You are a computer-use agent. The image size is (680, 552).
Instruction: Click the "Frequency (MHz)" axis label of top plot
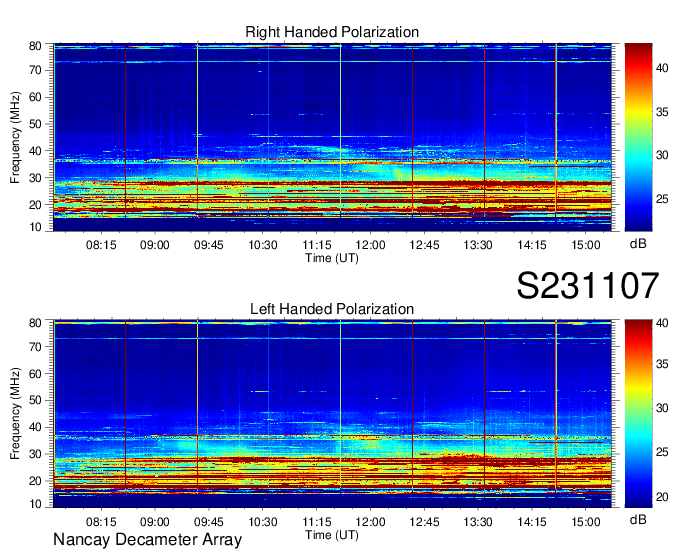tap(15, 137)
